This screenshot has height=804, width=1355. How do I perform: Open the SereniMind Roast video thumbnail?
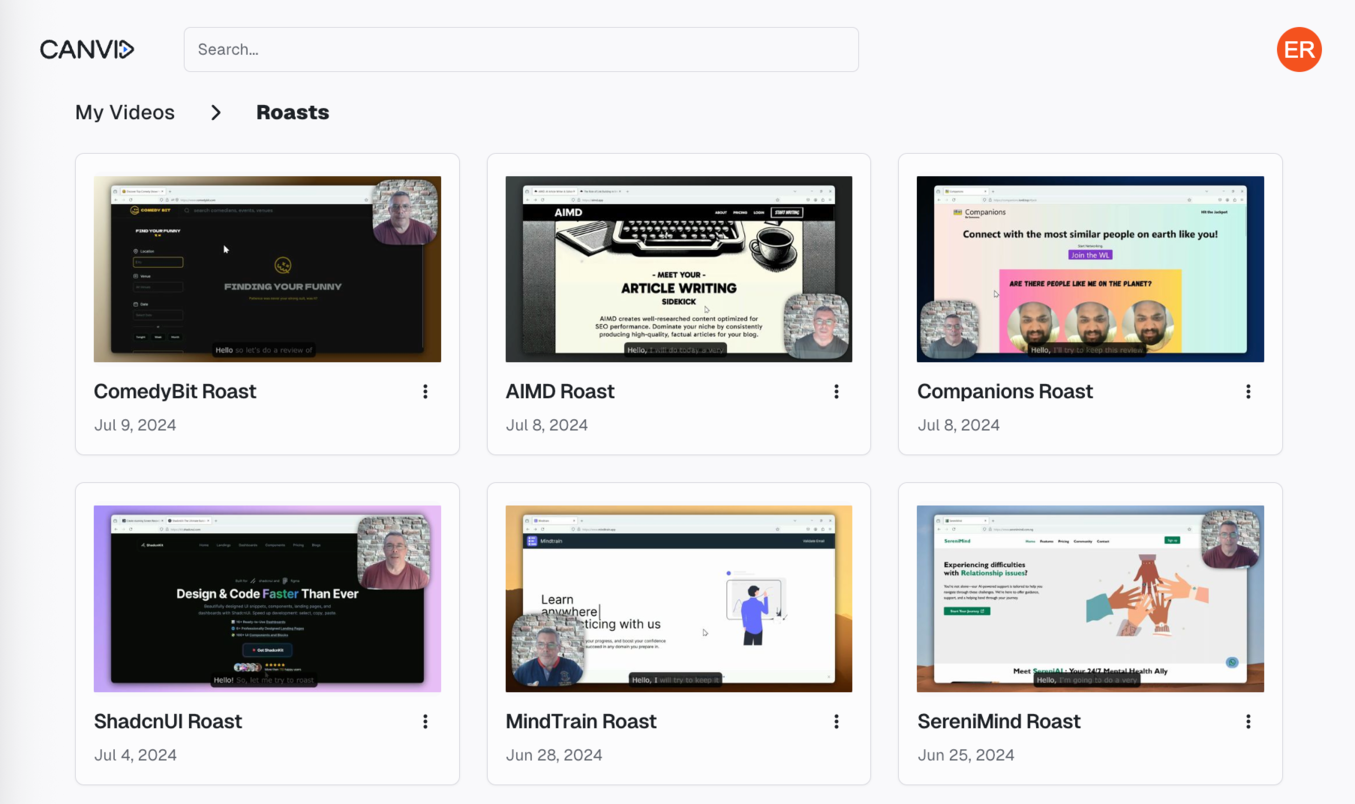(x=1090, y=599)
